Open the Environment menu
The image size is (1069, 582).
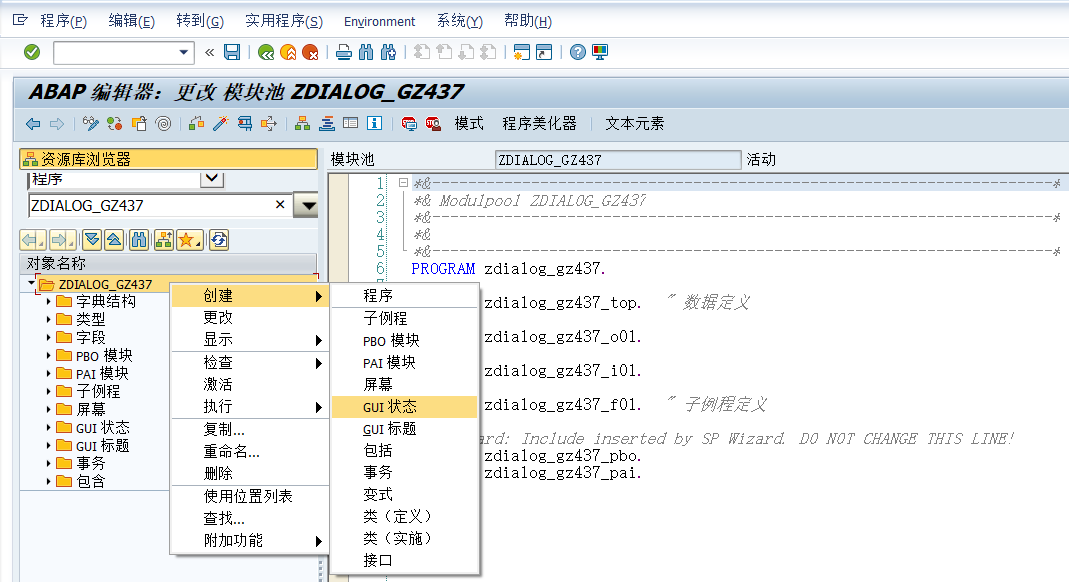[x=378, y=21]
